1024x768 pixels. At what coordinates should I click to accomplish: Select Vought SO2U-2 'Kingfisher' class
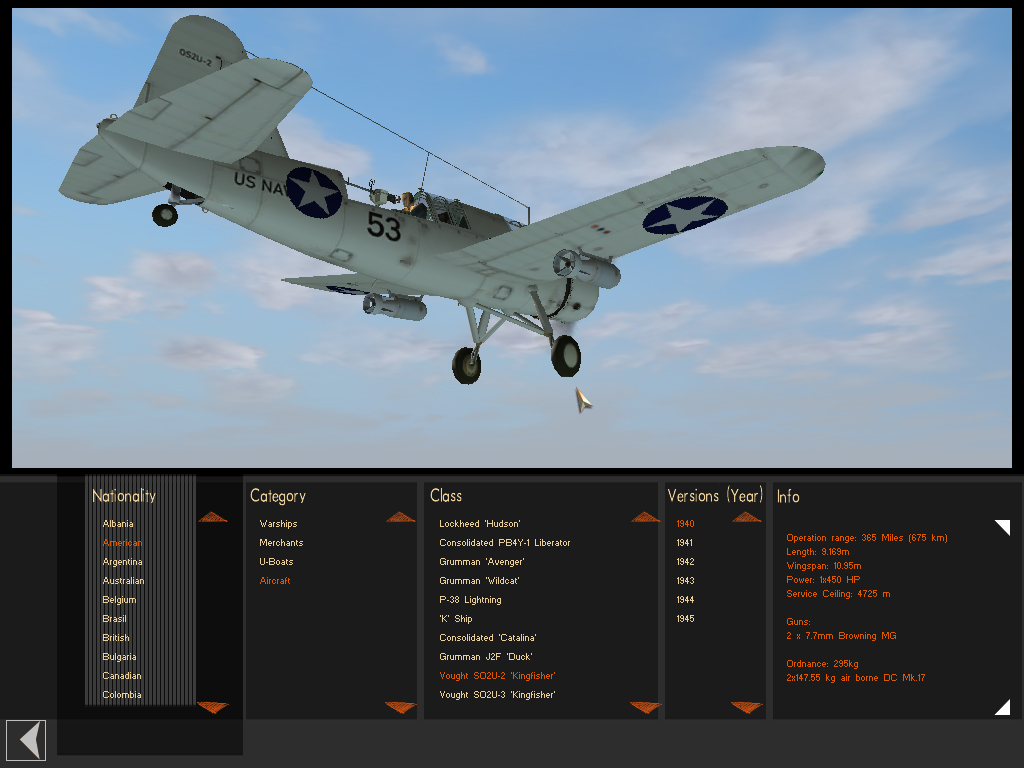[497, 675]
